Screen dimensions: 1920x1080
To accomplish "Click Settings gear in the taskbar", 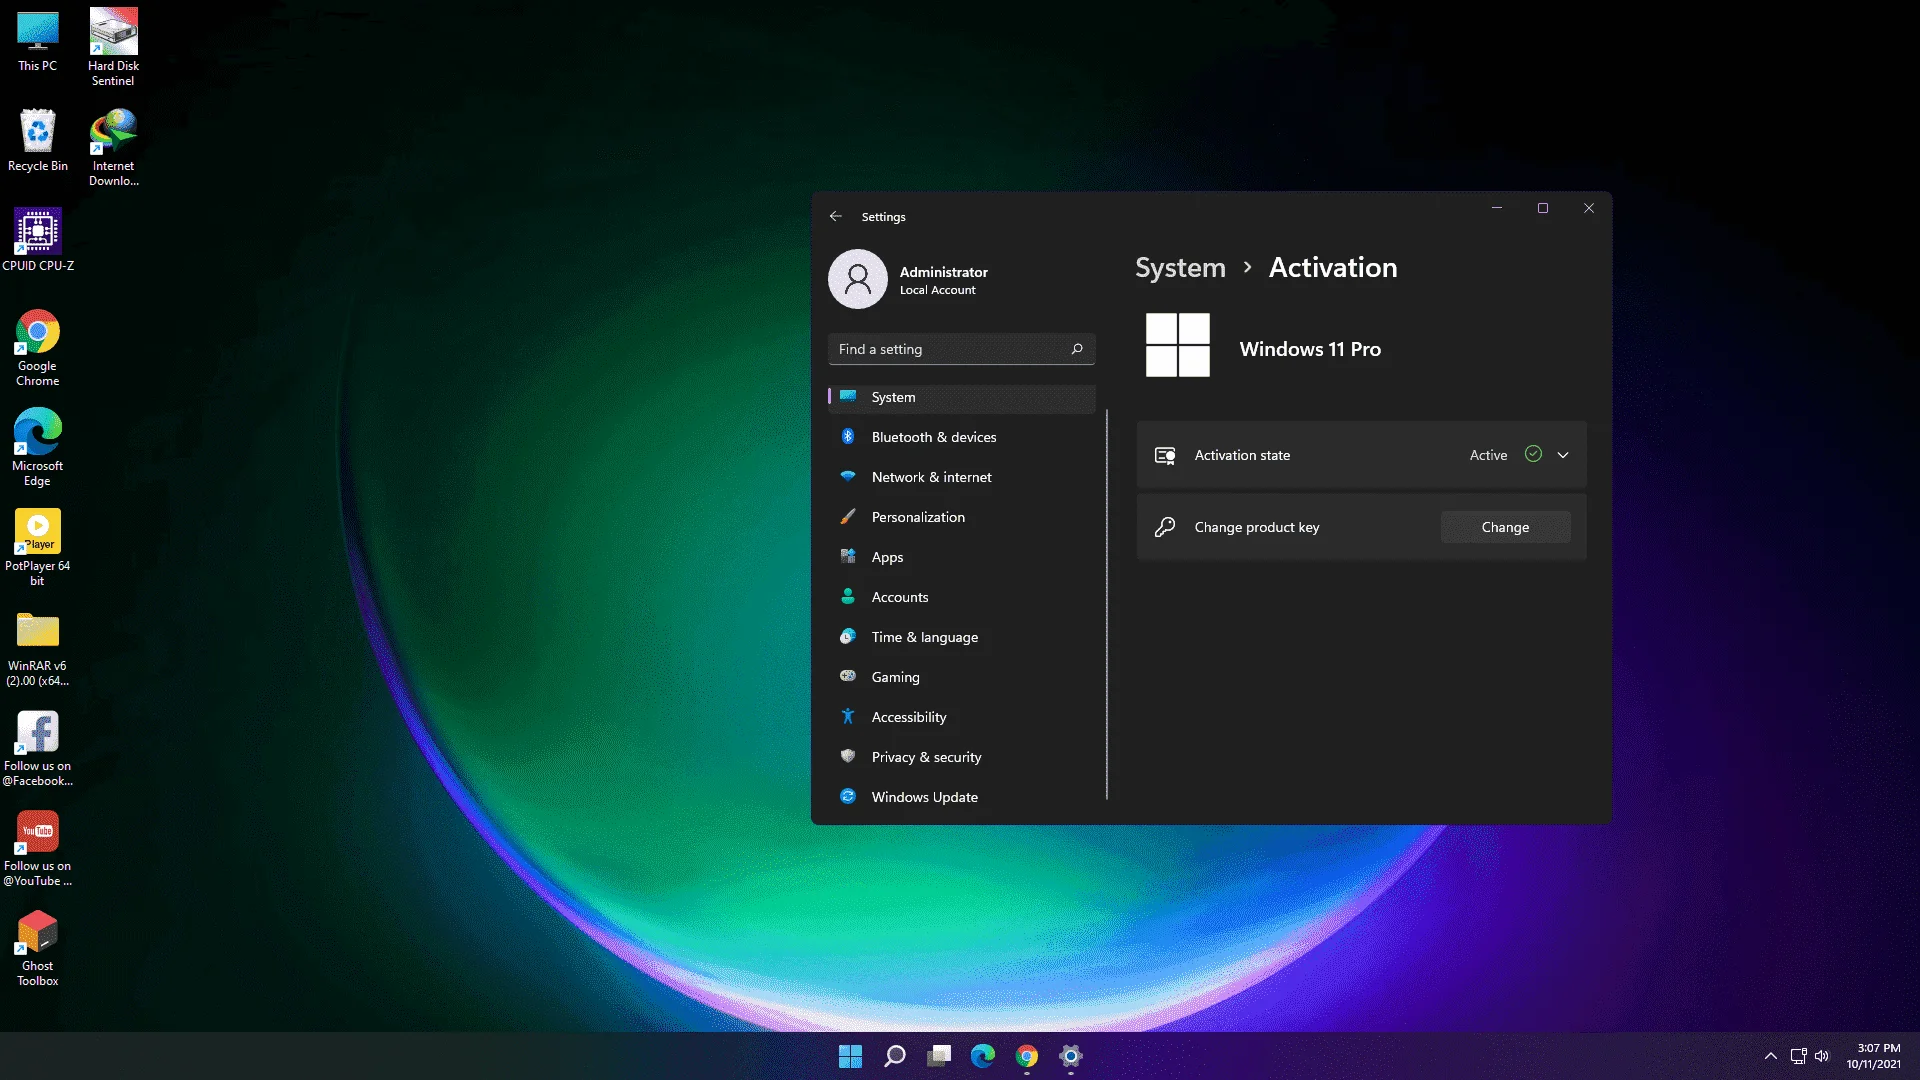I will (x=1071, y=1056).
